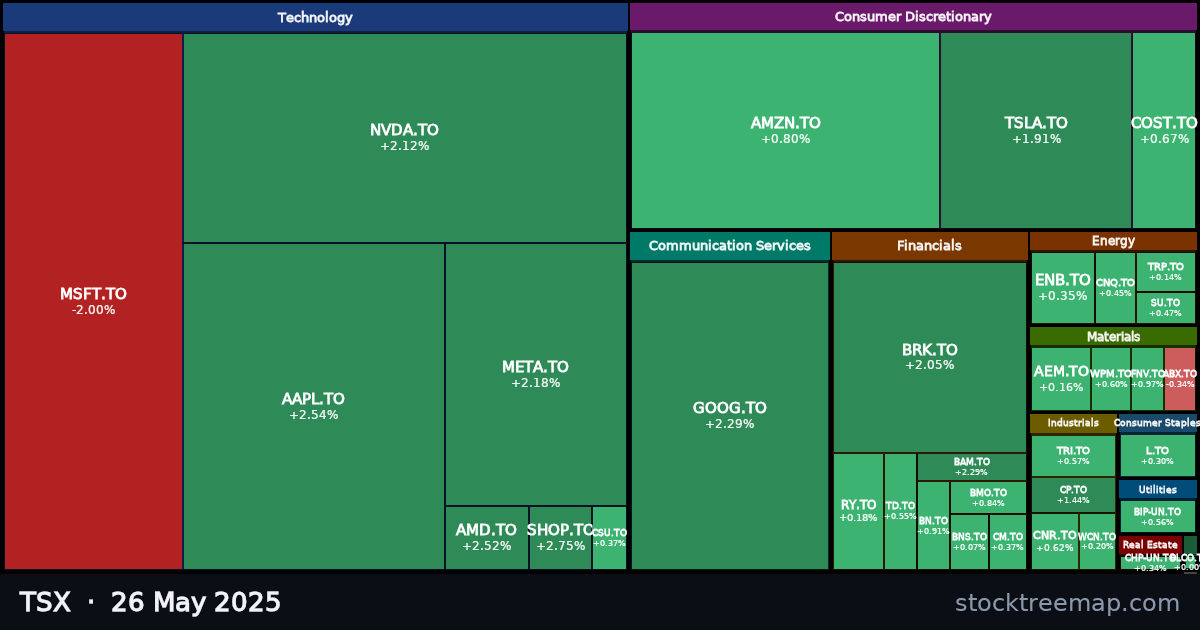This screenshot has width=1200, height=630.
Task: Open the NVDA.TO +2.12% tile
Action: pyautogui.click(x=405, y=138)
